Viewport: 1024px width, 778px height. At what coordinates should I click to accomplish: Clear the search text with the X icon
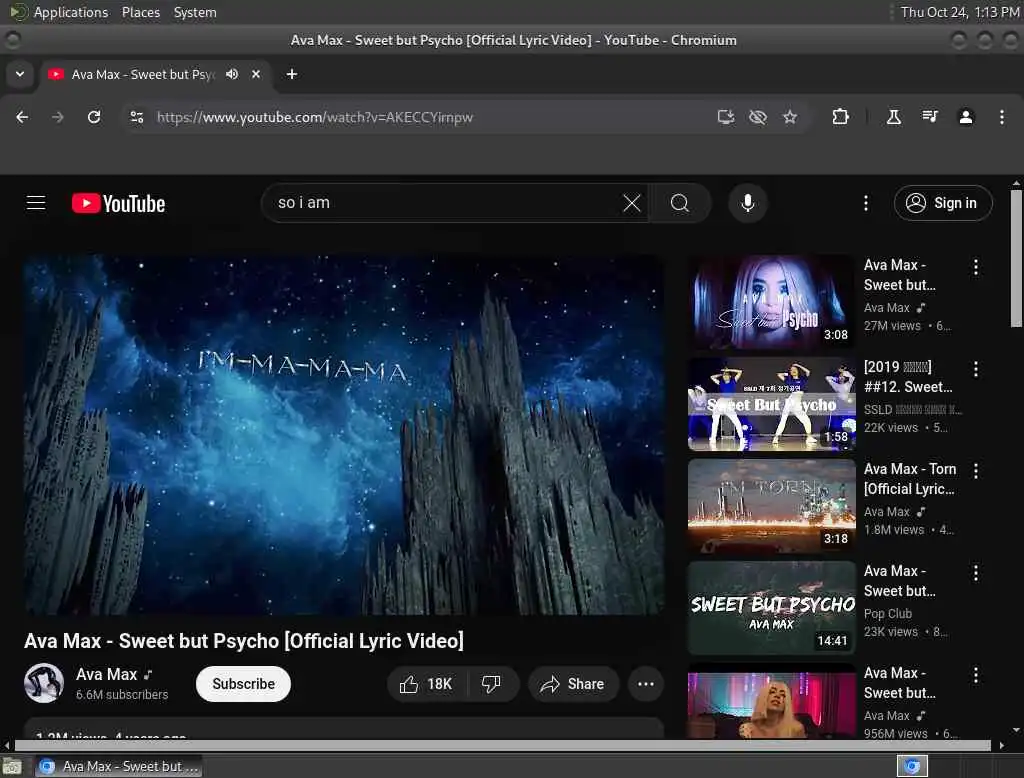(632, 203)
